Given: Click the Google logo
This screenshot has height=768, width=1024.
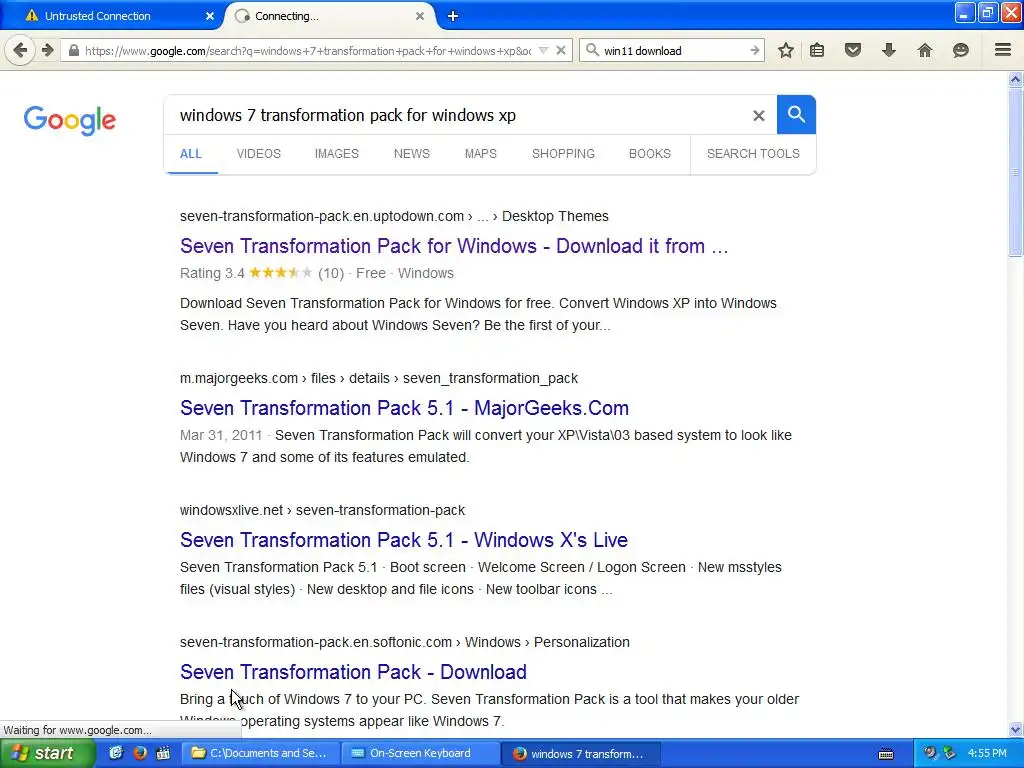Looking at the screenshot, I should click(x=70, y=120).
